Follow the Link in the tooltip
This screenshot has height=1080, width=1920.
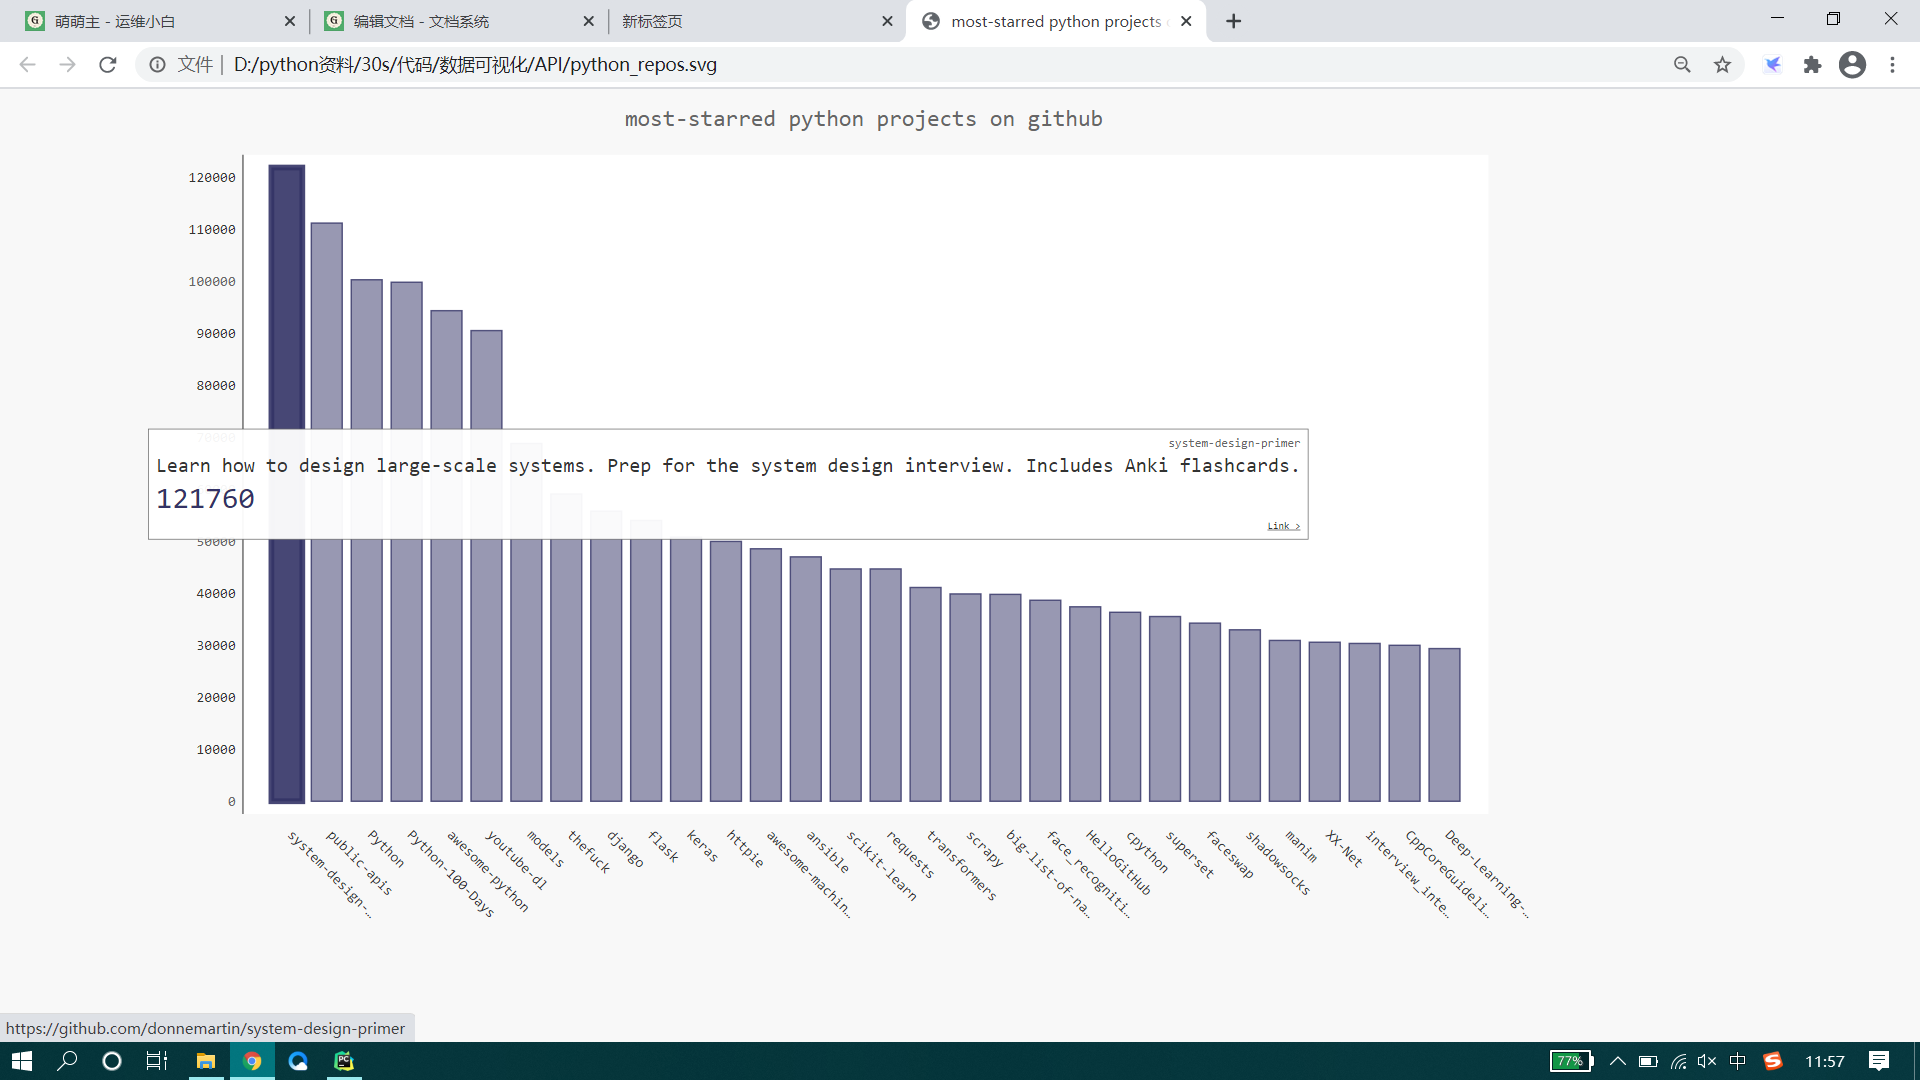pyautogui.click(x=1283, y=526)
